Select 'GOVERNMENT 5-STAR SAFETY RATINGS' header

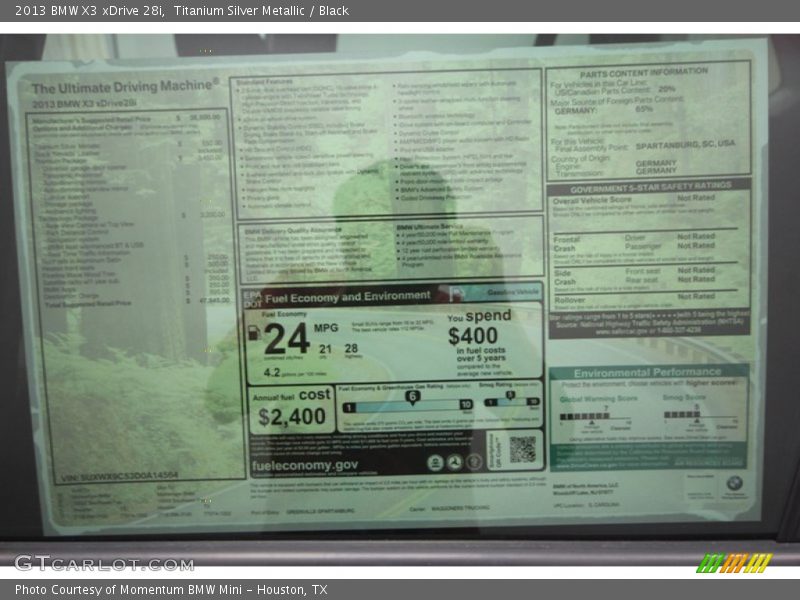click(651, 187)
